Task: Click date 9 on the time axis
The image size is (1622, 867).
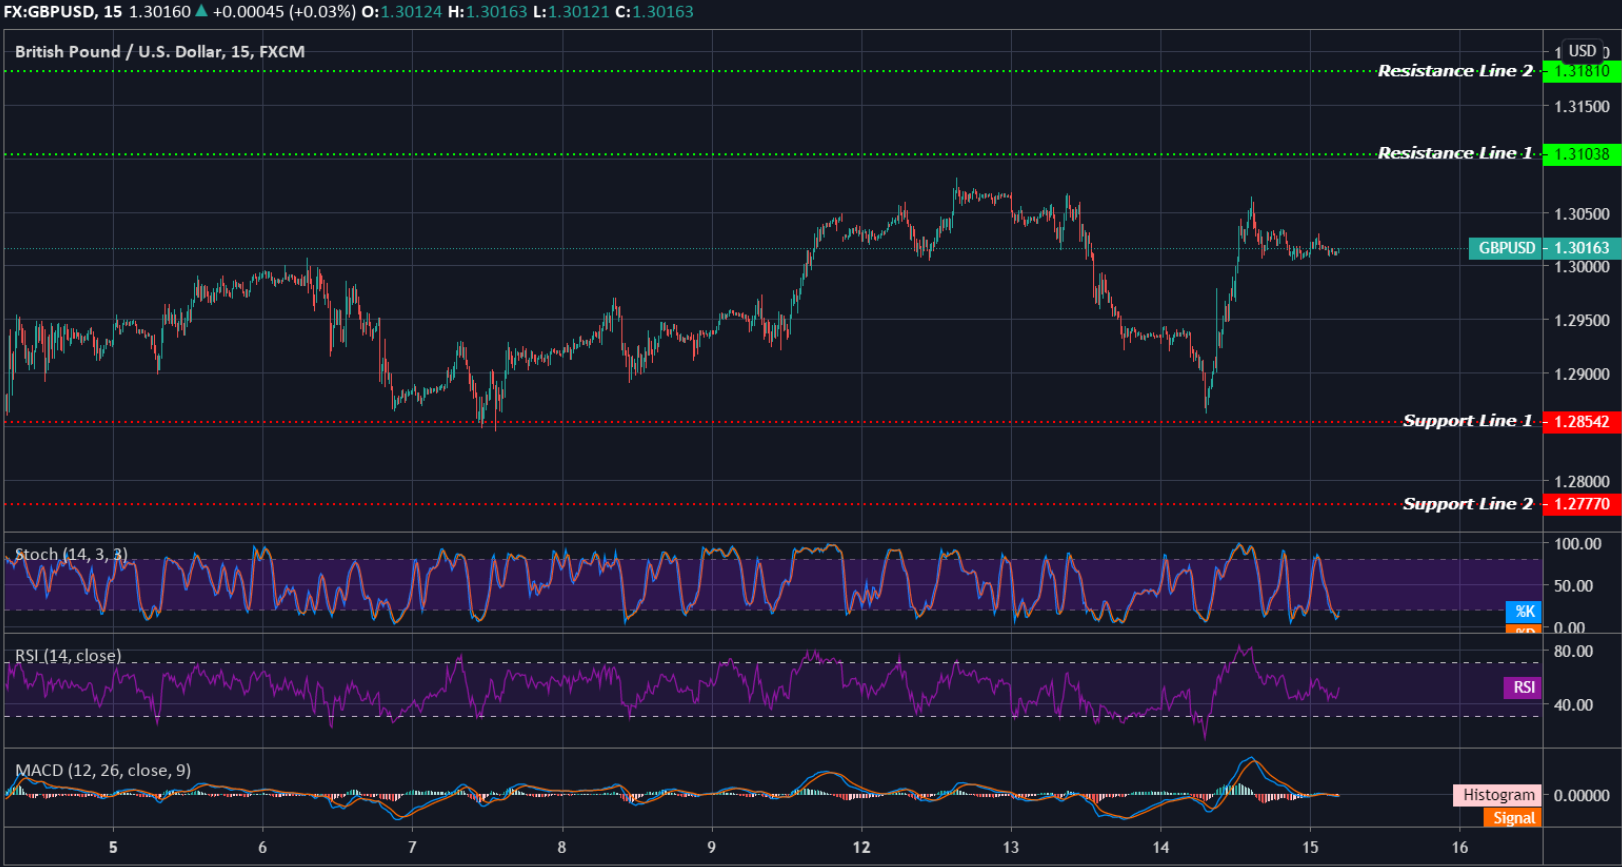Action: pos(712,847)
